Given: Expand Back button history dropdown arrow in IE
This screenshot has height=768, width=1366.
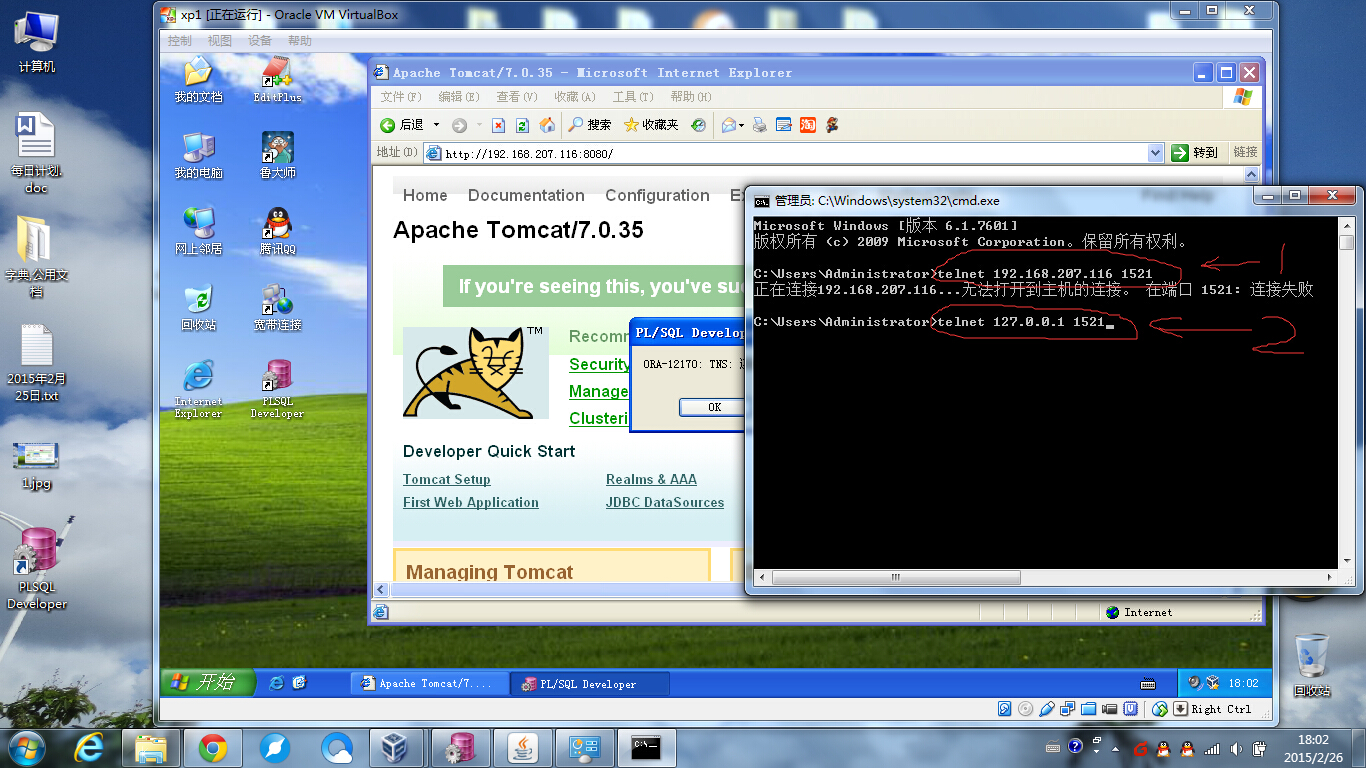Looking at the screenshot, I should point(436,125).
